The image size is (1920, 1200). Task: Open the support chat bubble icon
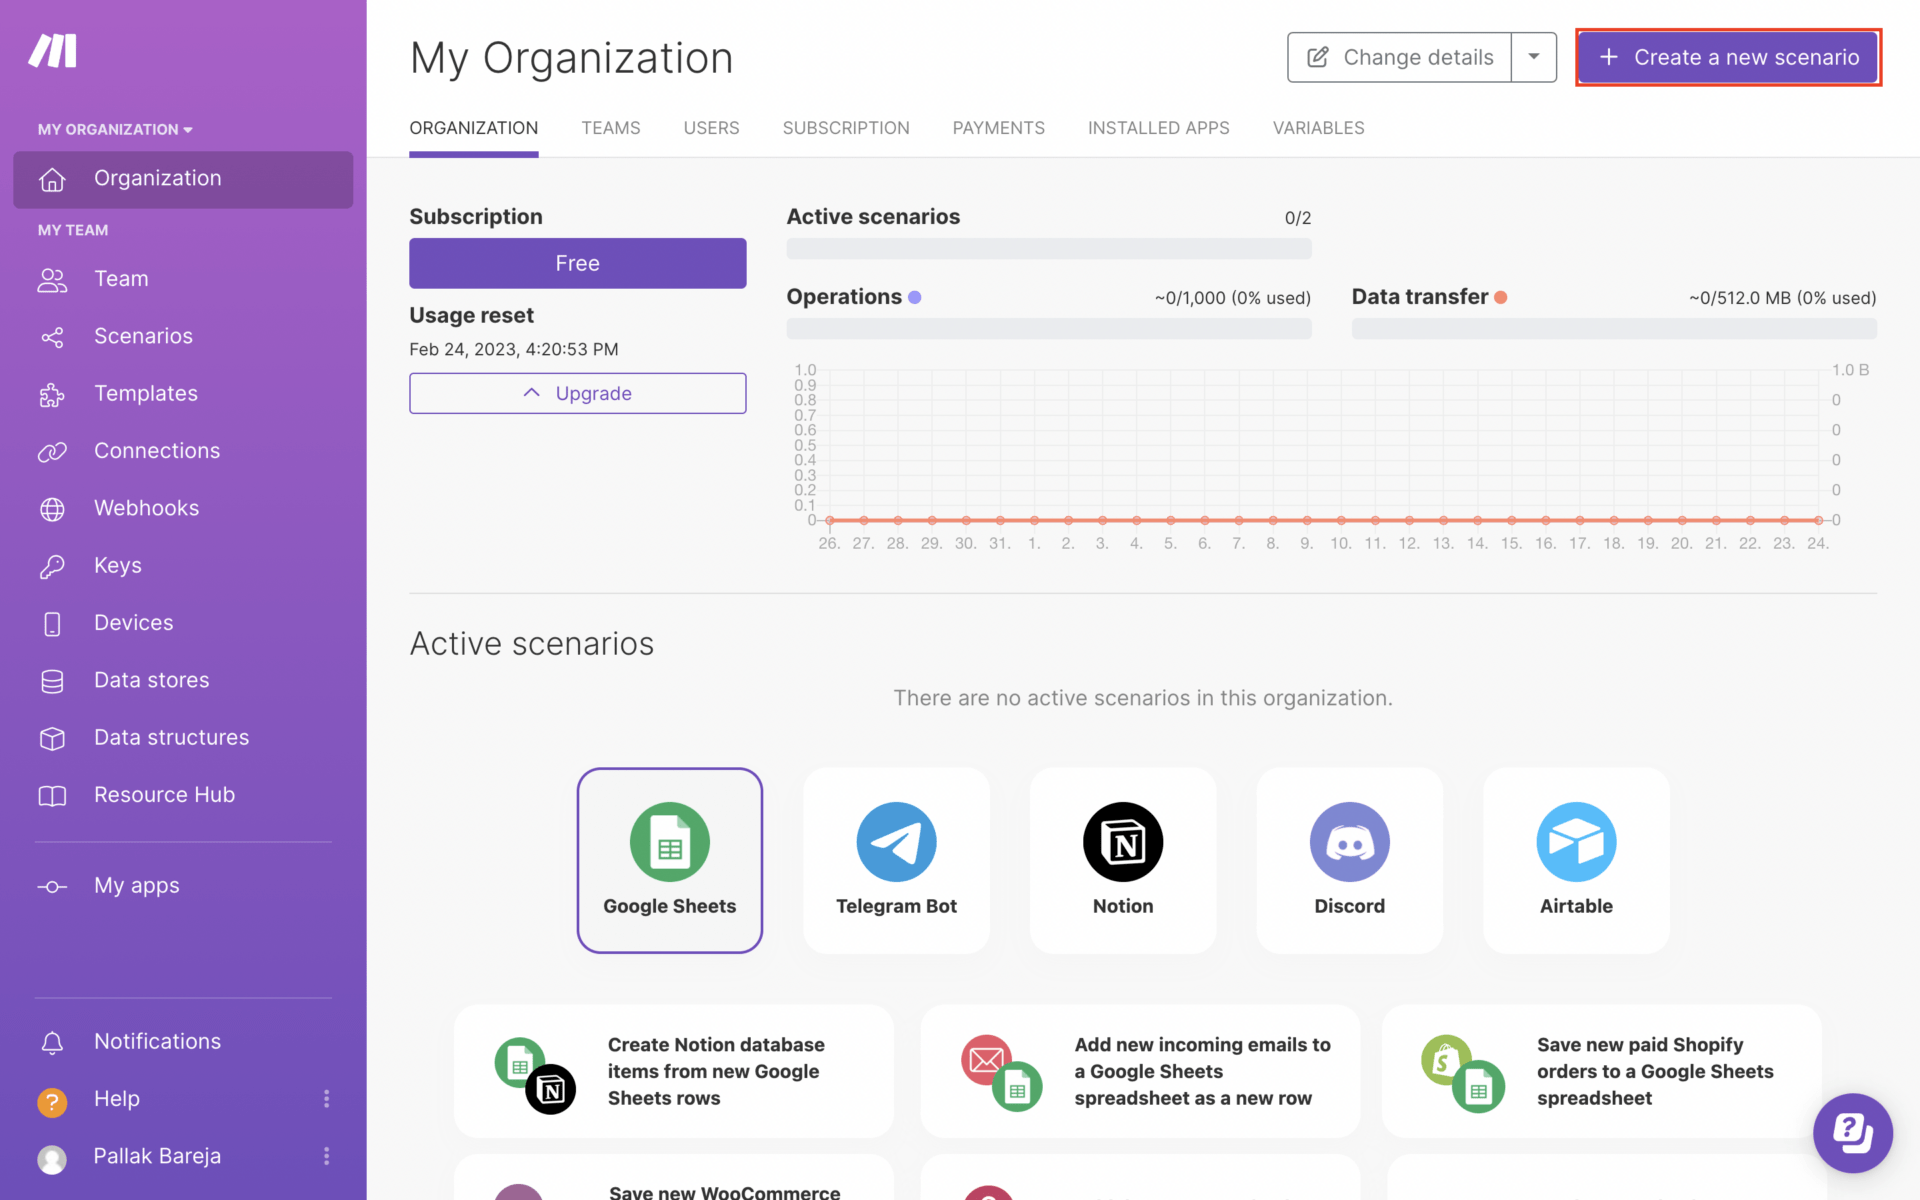pos(1852,1133)
